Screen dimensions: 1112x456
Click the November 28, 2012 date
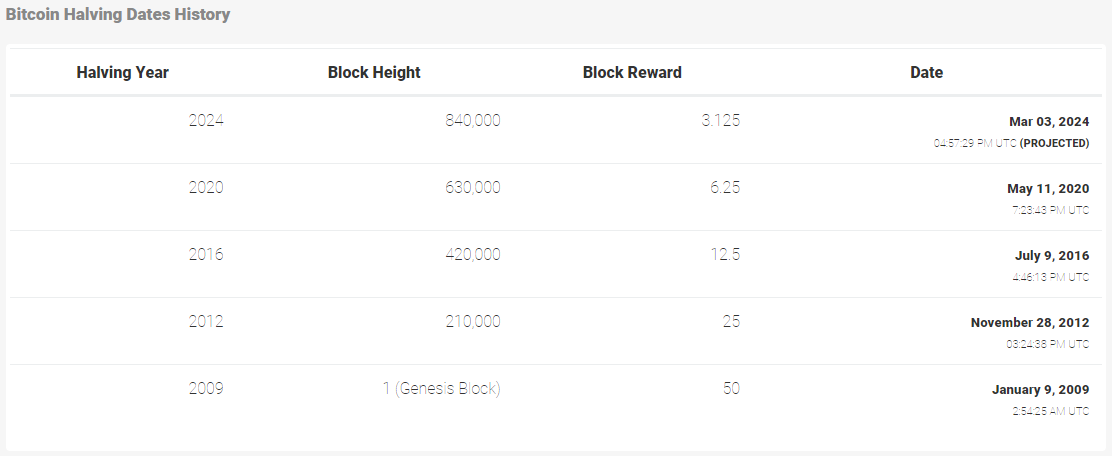click(1030, 323)
